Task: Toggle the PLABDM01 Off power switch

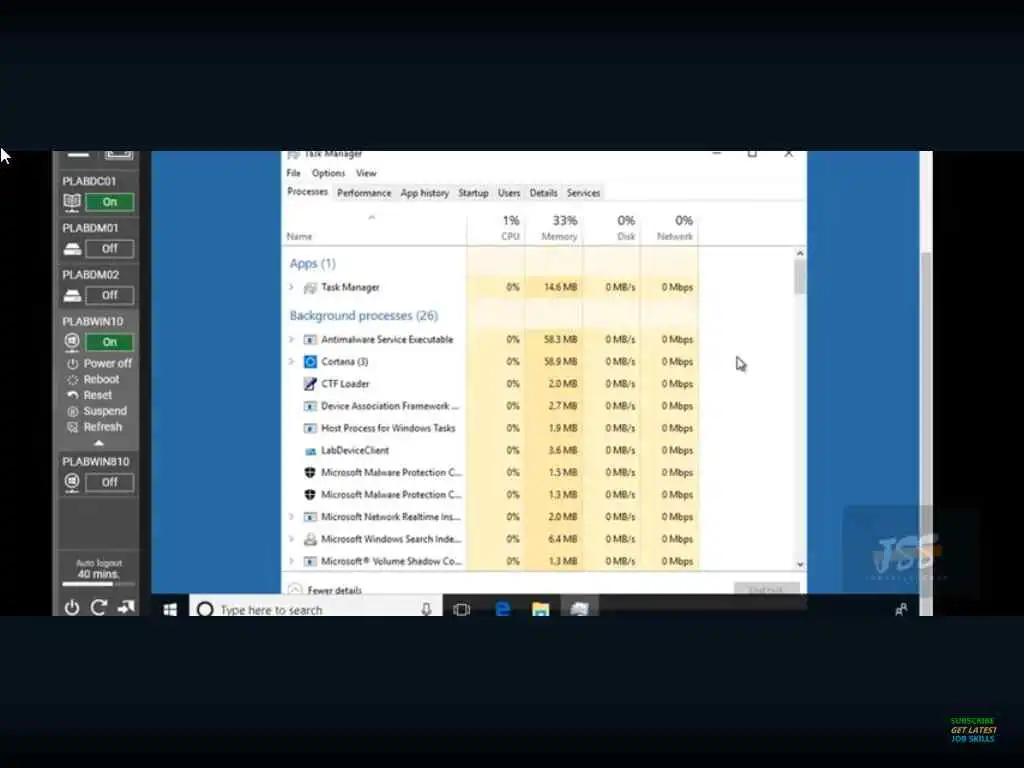Action: (x=110, y=249)
